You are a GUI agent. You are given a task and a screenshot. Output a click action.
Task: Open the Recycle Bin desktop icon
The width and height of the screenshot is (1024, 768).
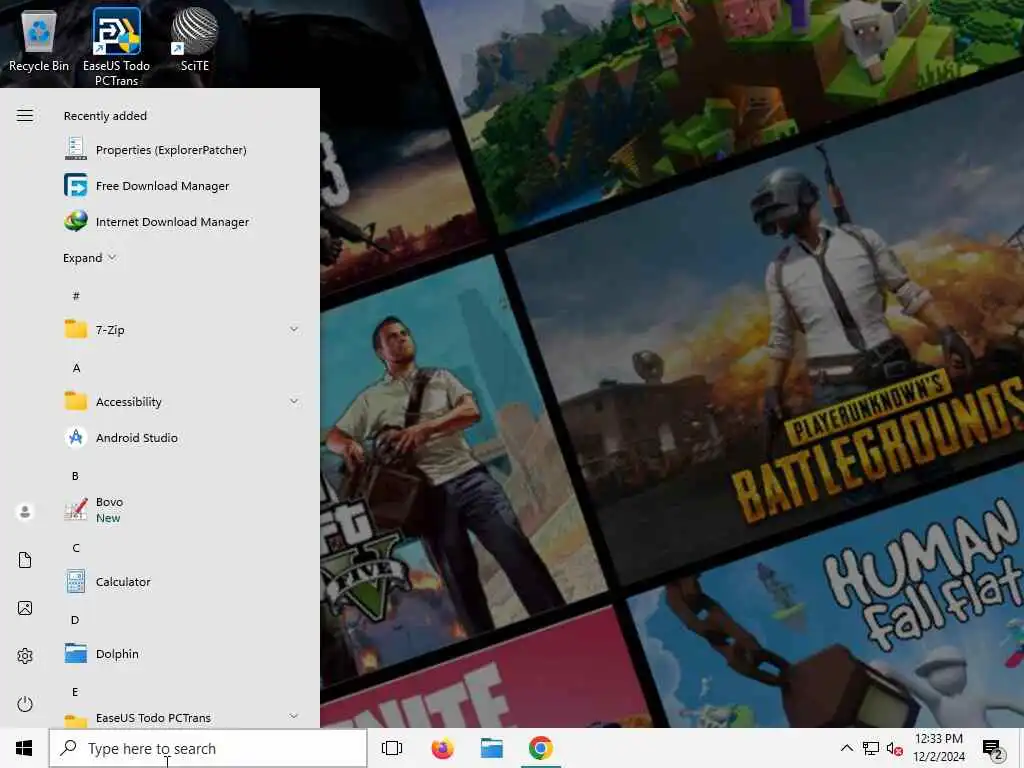39,41
